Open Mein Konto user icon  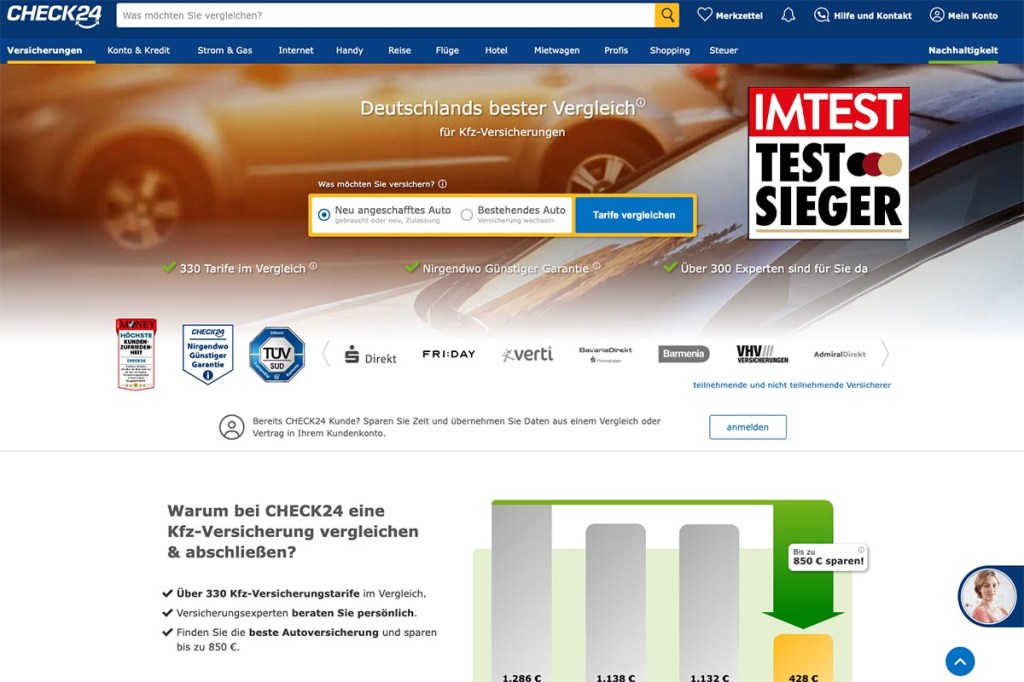click(x=937, y=15)
